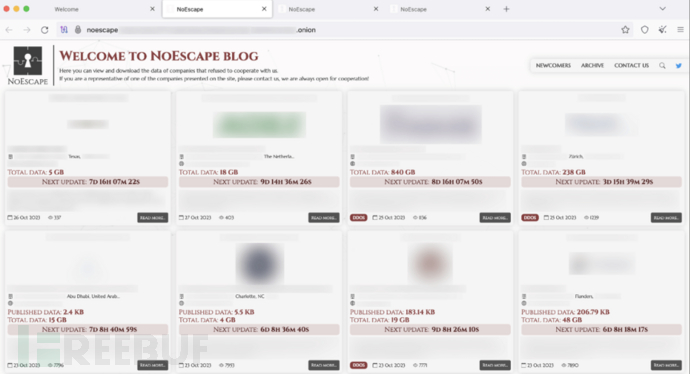Click the New Identity broom icon
Viewport: 690px width, 374px height.
click(x=662, y=30)
